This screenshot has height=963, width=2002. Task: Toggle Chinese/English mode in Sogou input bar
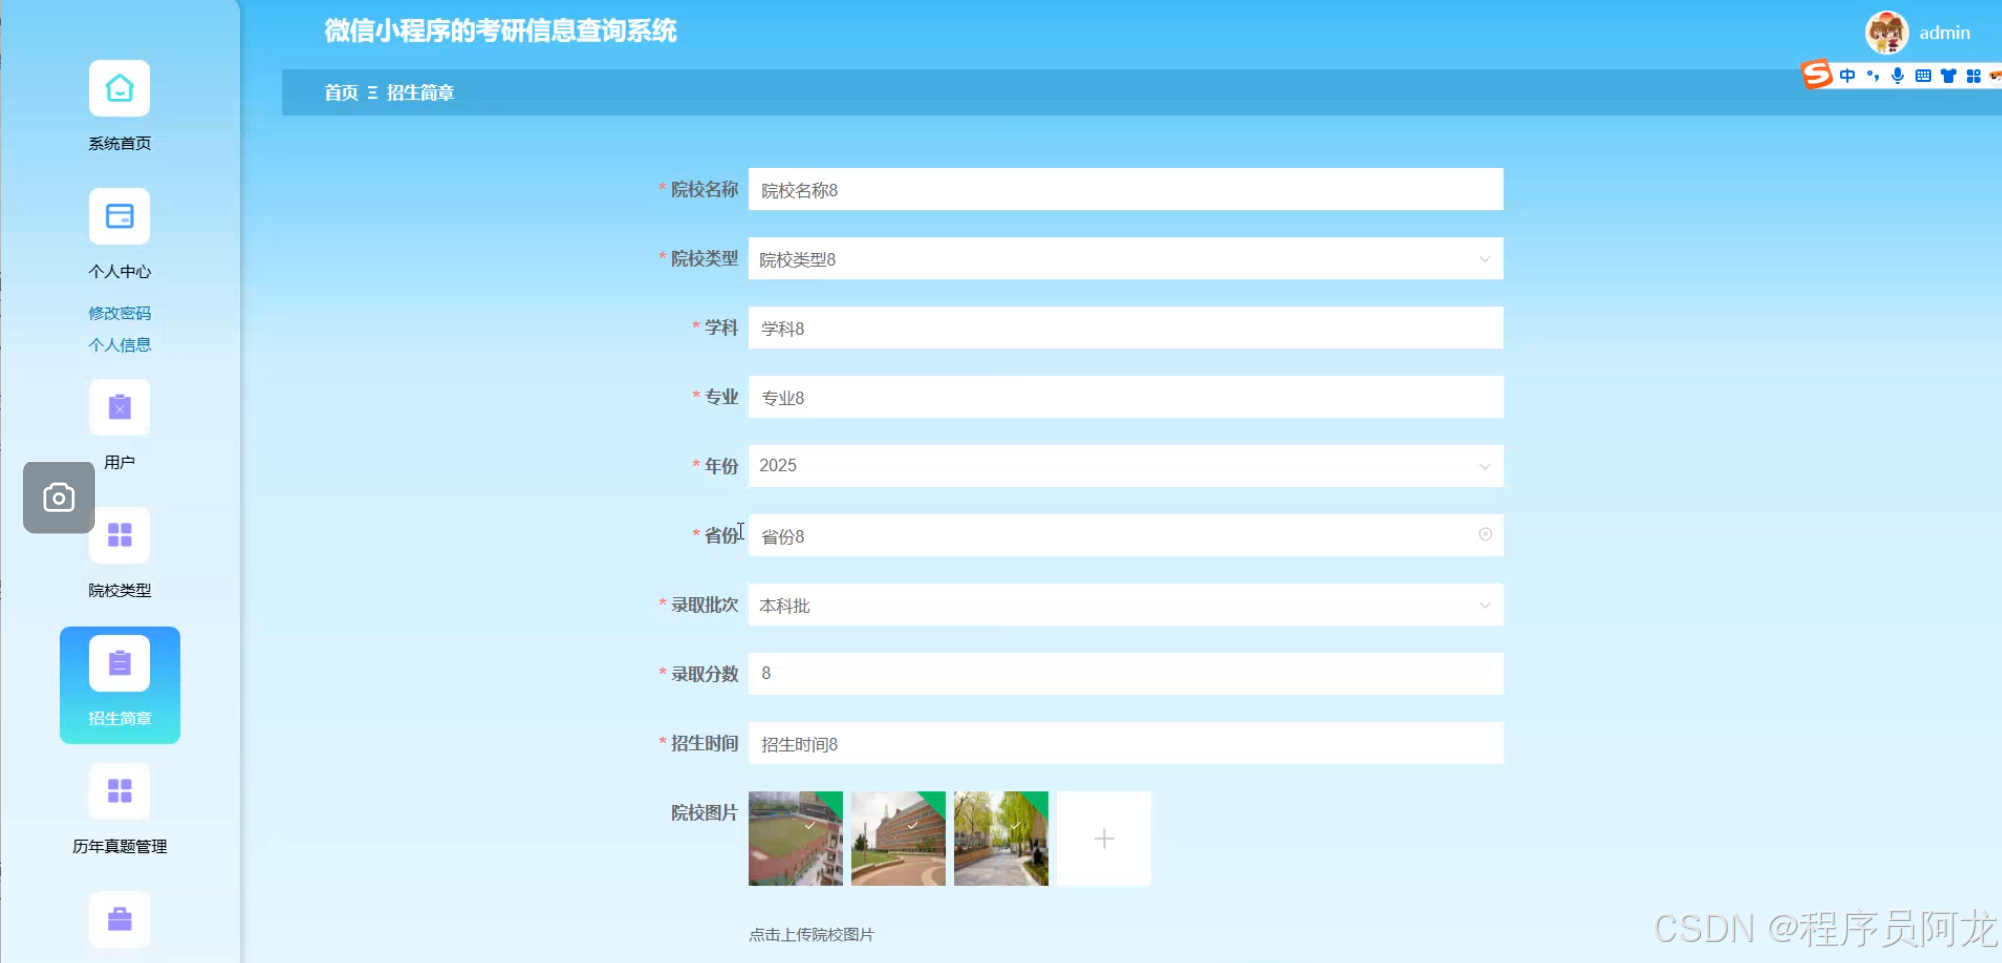[x=1848, y=75]
